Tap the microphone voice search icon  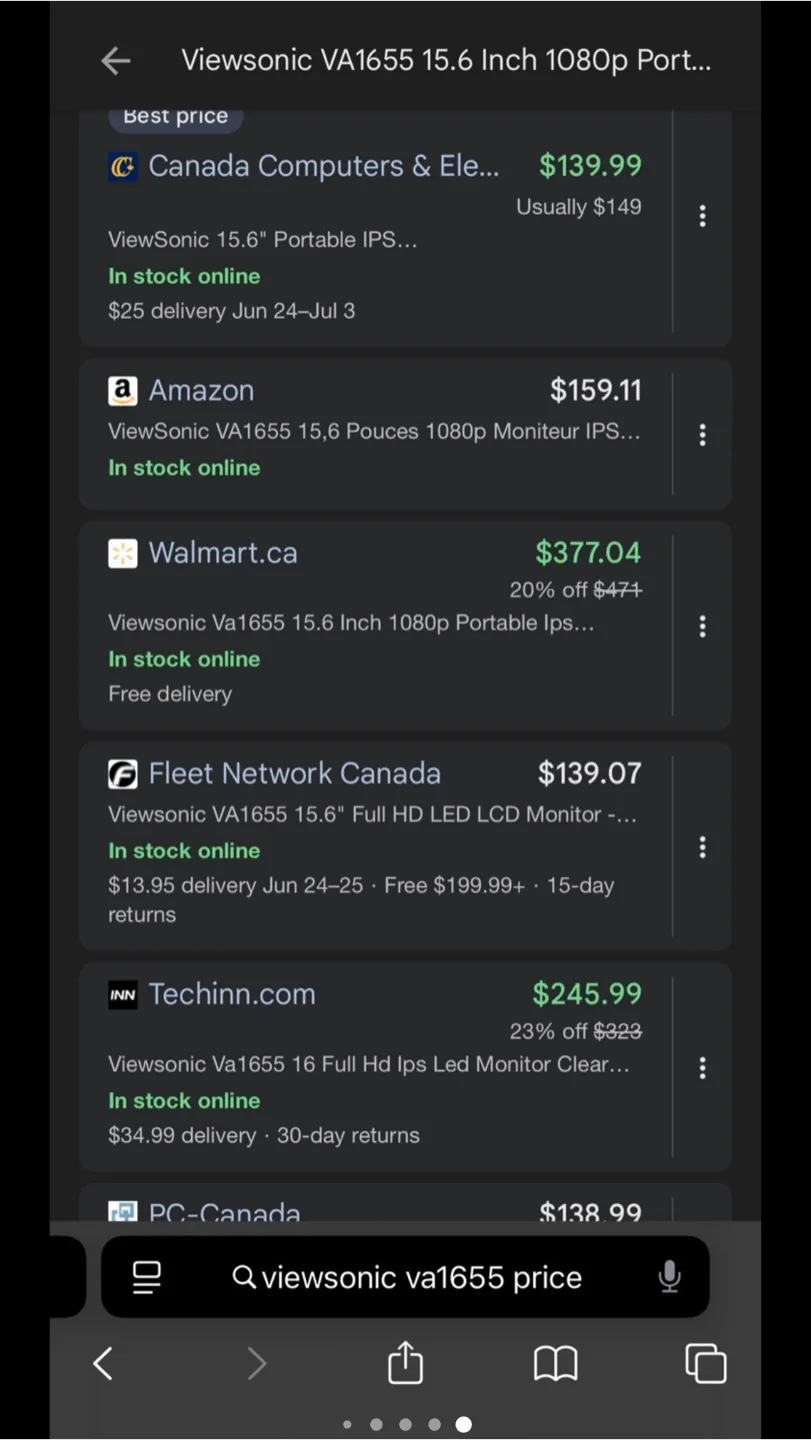coord(669,1277)
